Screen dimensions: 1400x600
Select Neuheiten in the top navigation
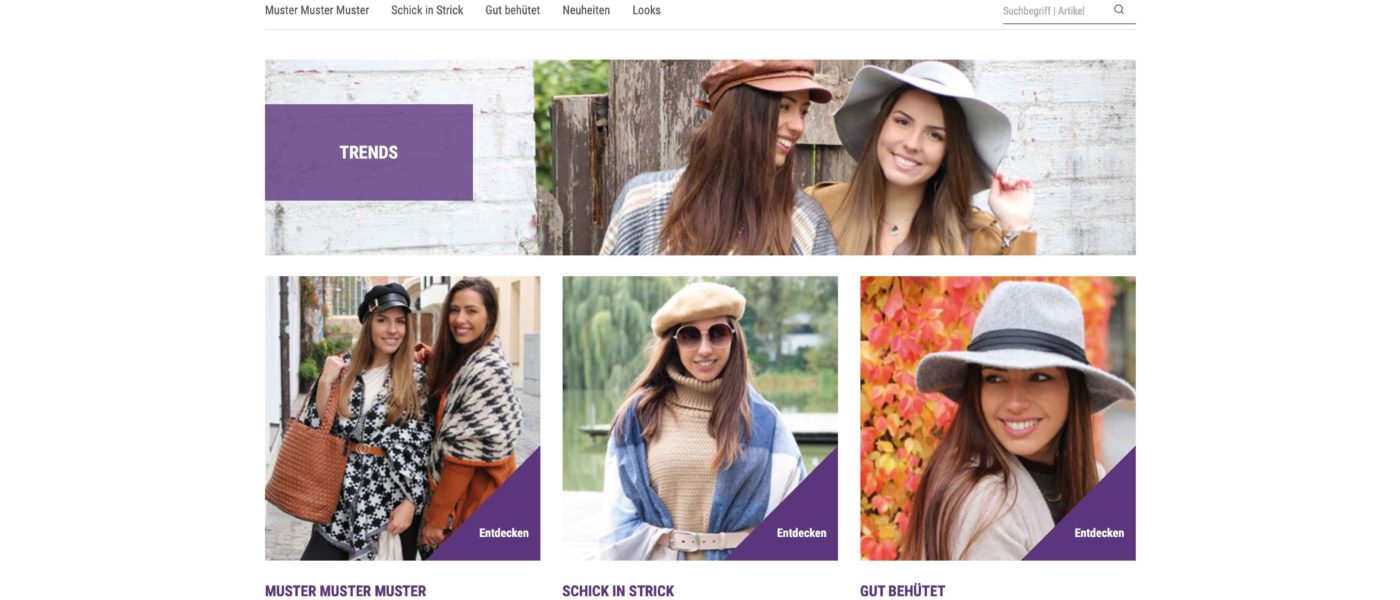[586, 10]
